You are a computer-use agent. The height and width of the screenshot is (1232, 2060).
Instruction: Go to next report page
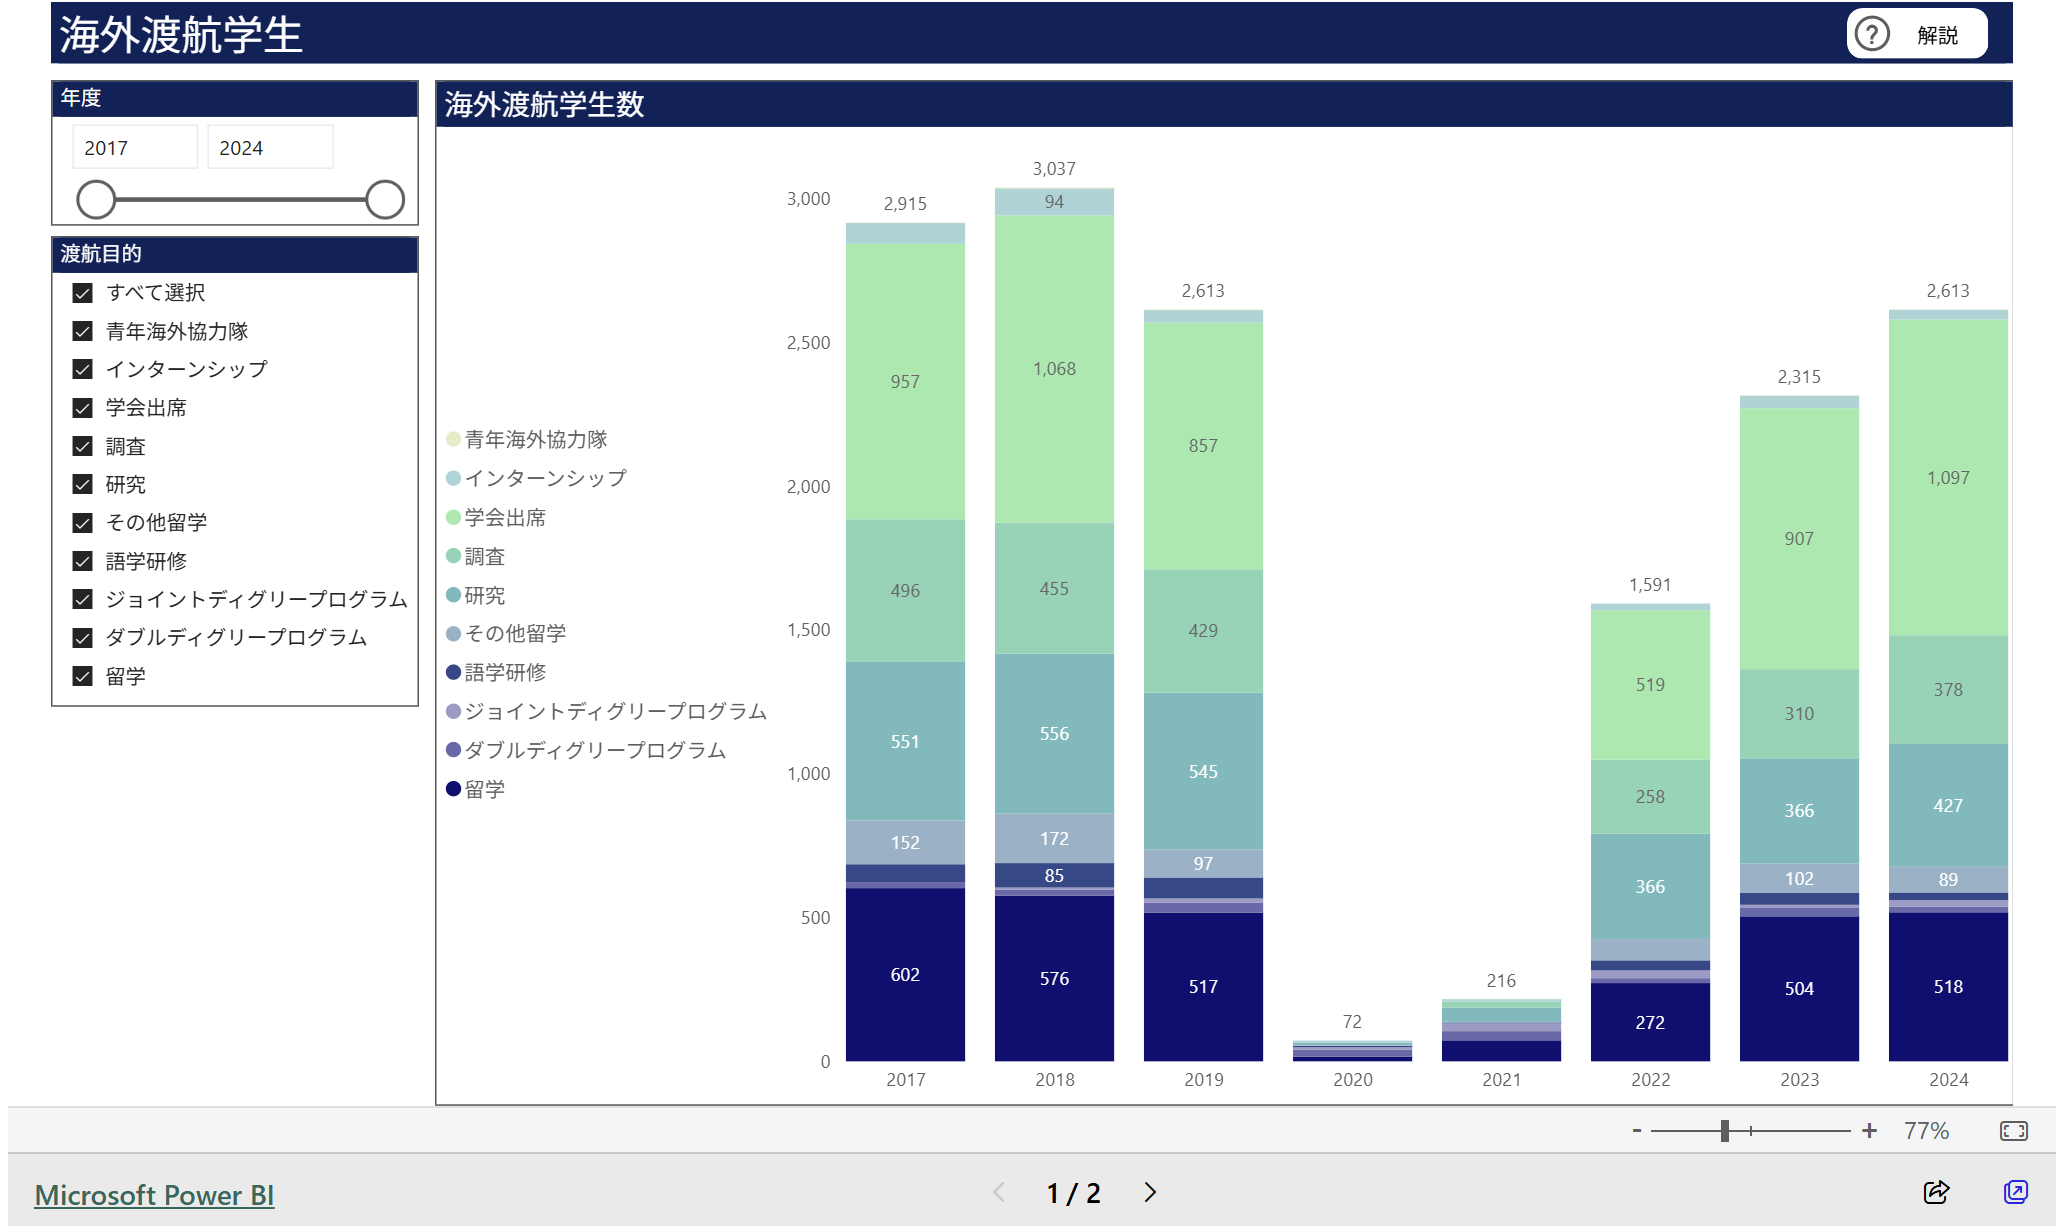[x=1150, y=1192]
